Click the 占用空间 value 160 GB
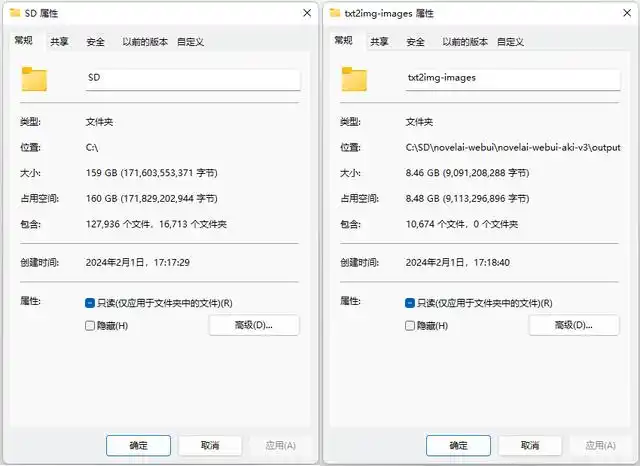The width and height of the screenshot is (640, 466). pyautogui.click(x=151, y=199)
